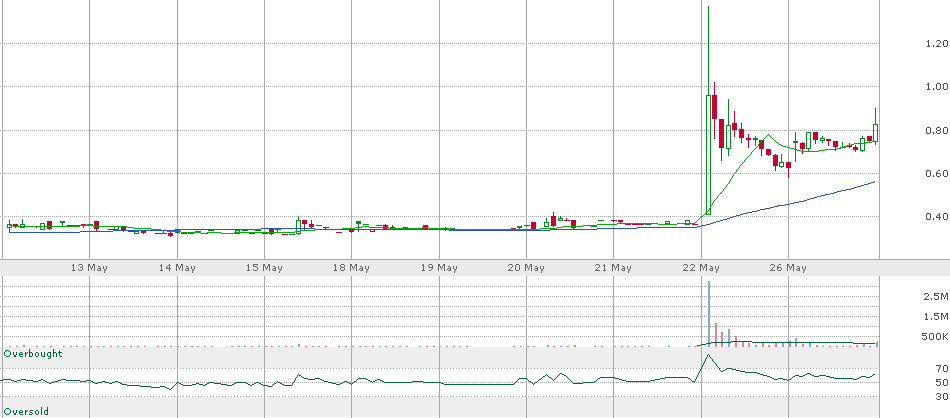The width and height of the screenshot is (950, 418).
Task: Click the RSI 50 level label
Action: [x=942, y=382]
